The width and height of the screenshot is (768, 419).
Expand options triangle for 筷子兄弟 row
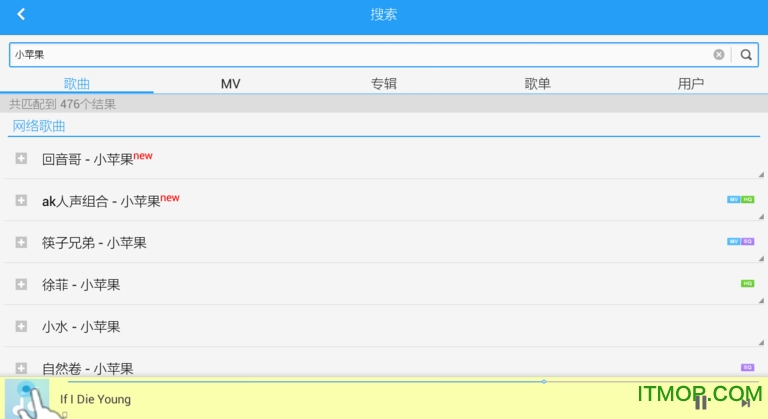[760, 257]
